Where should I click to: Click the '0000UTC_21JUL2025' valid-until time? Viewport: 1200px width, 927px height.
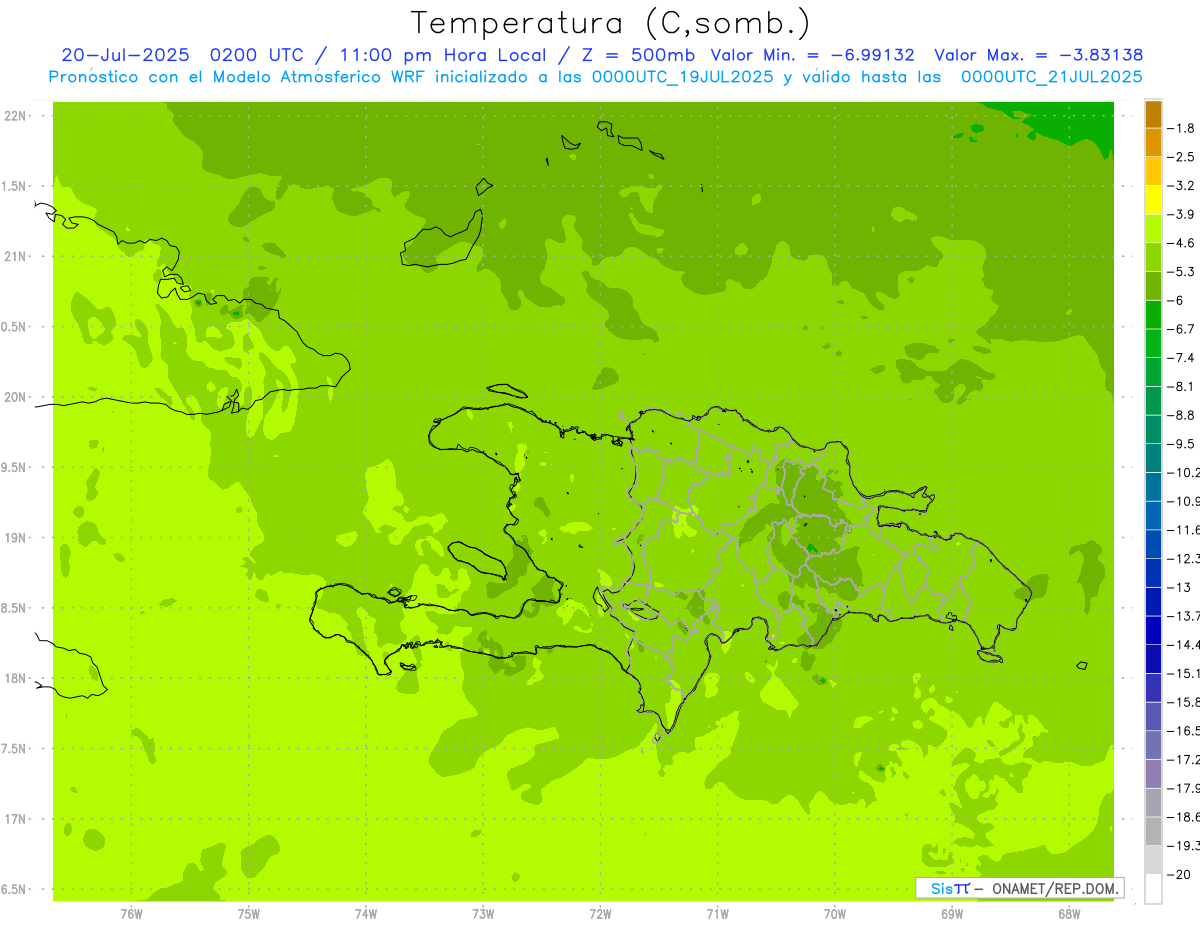point(1051,77)
